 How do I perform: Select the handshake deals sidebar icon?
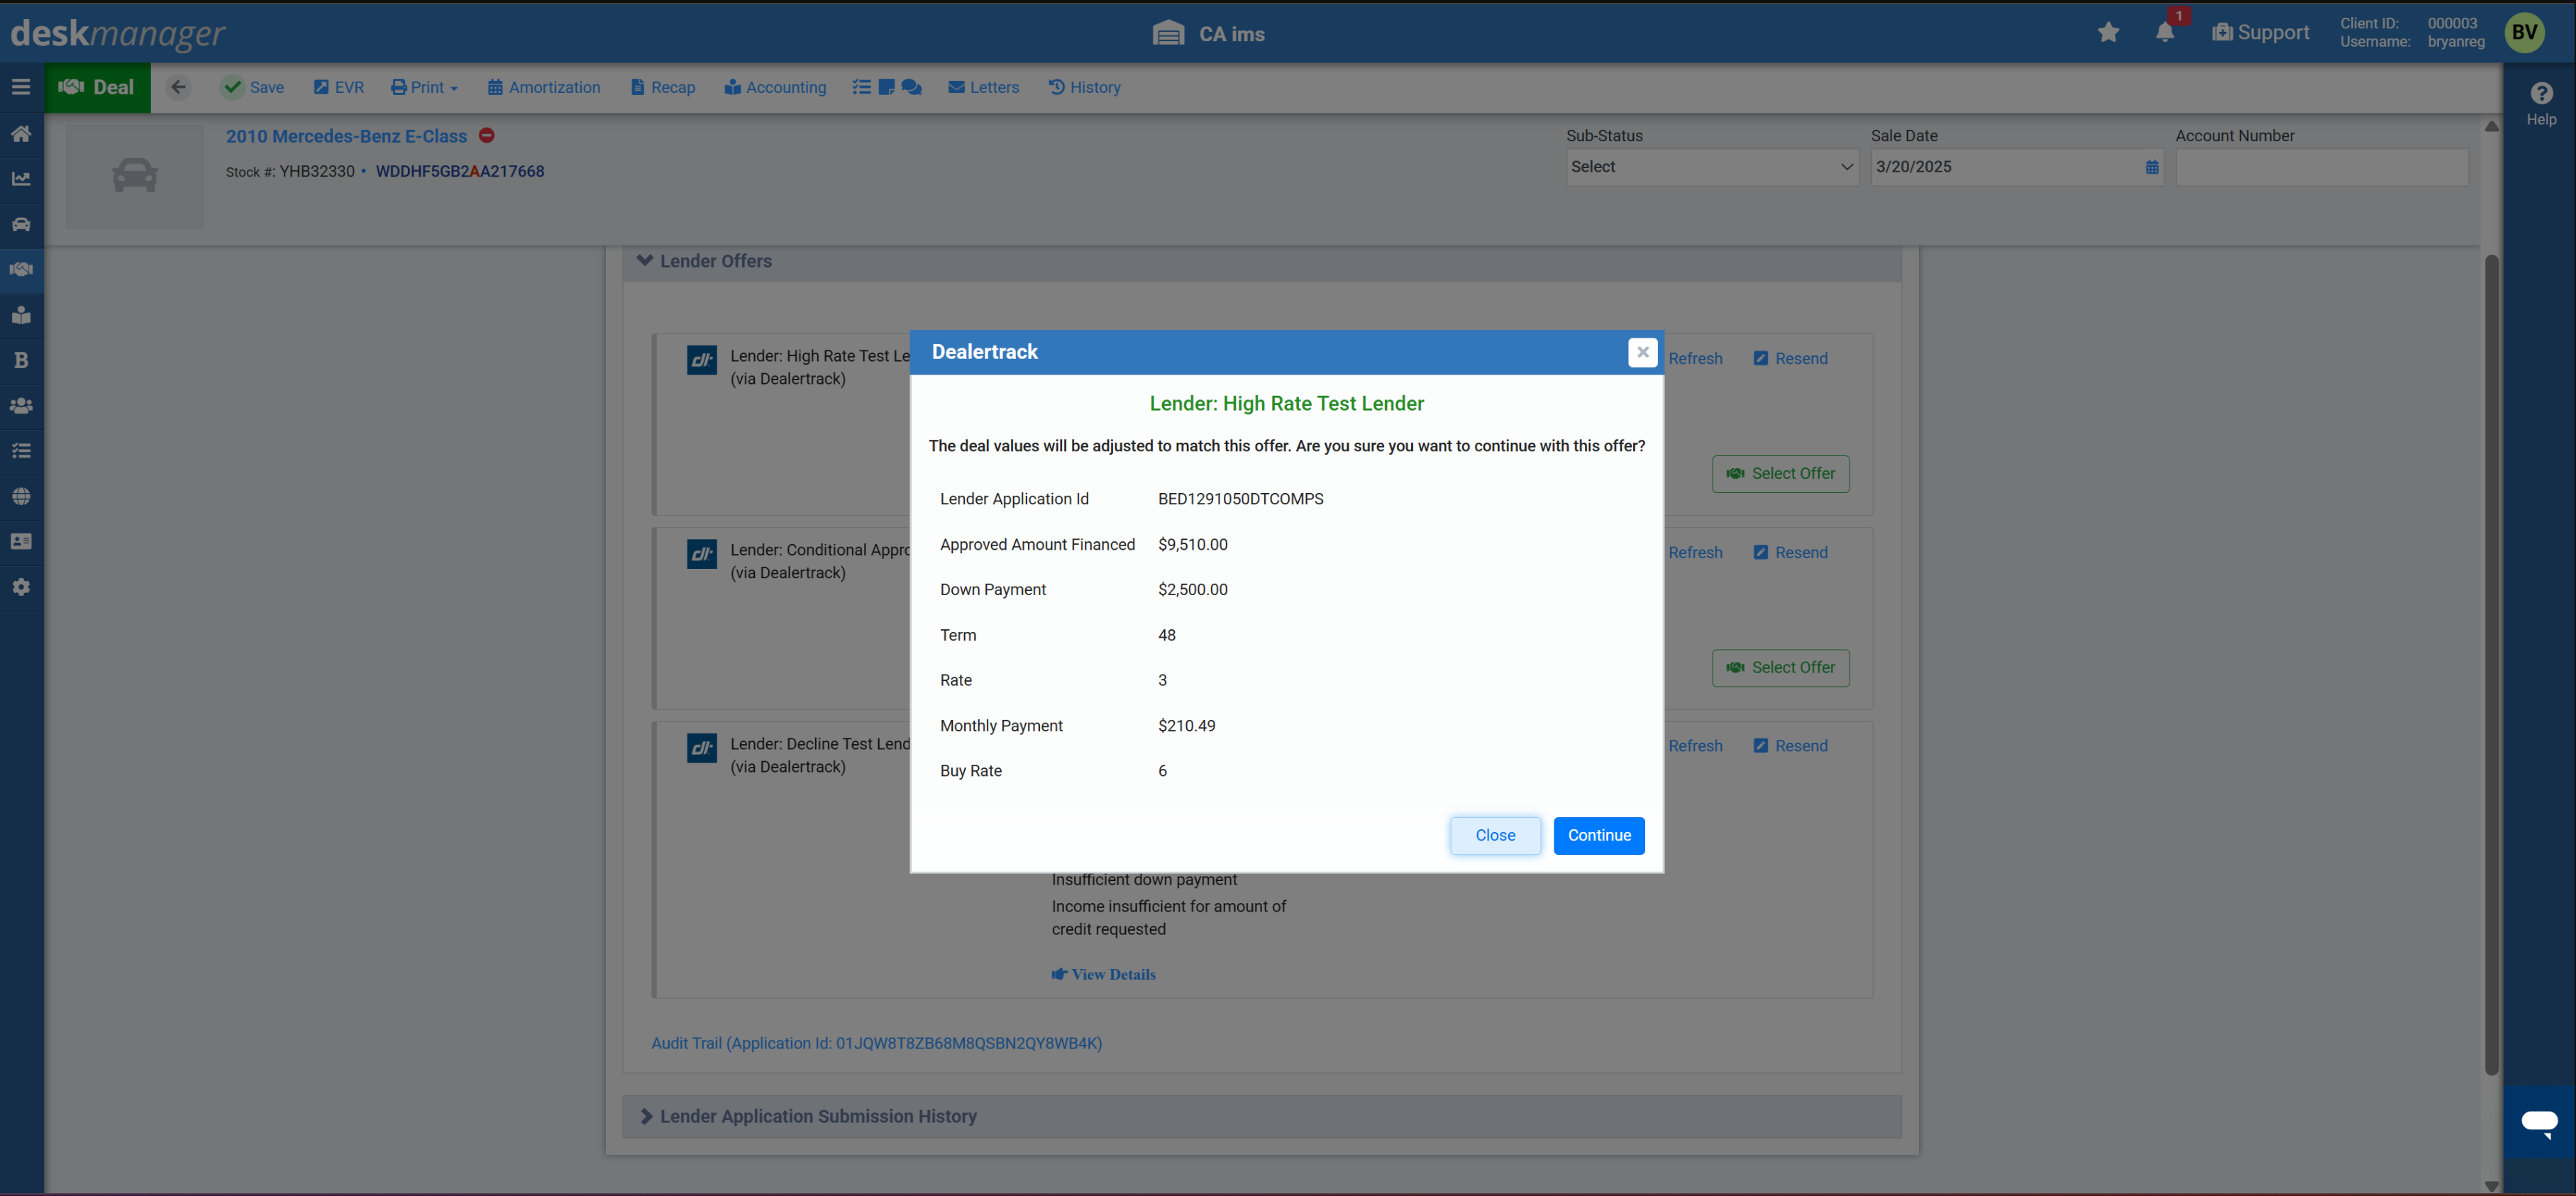(21, 269)
